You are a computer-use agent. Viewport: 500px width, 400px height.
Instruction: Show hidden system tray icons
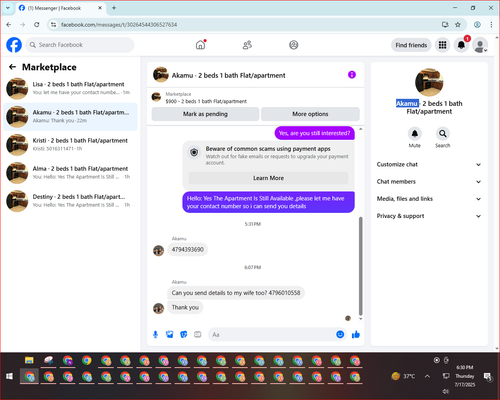(x=427, y=376)
